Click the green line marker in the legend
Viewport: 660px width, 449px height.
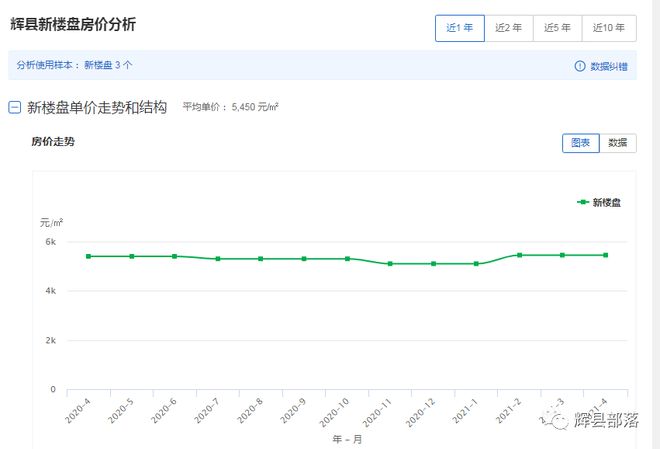click(583, 202)
